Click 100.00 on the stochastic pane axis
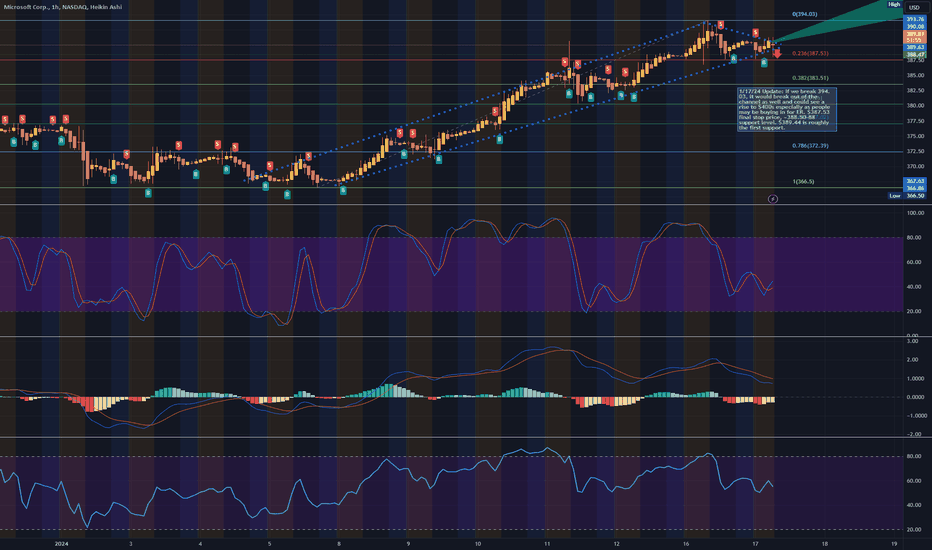The image size is (932, 550). 915,213
